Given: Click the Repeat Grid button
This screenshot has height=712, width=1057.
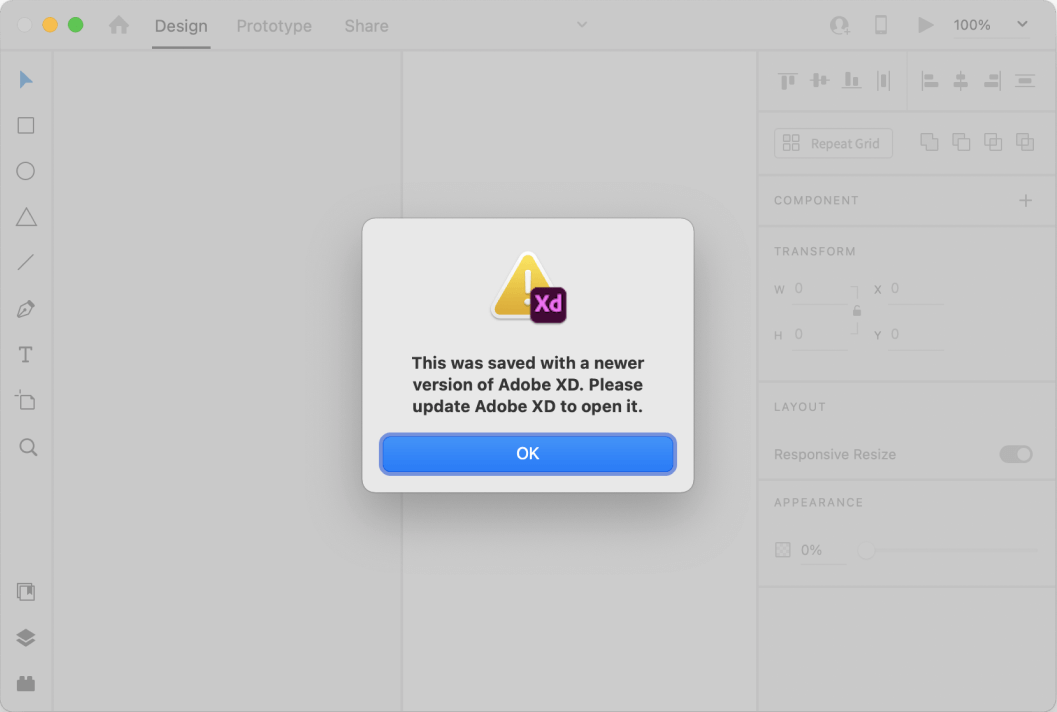Looking at the screenshot, I should [833, 143].
